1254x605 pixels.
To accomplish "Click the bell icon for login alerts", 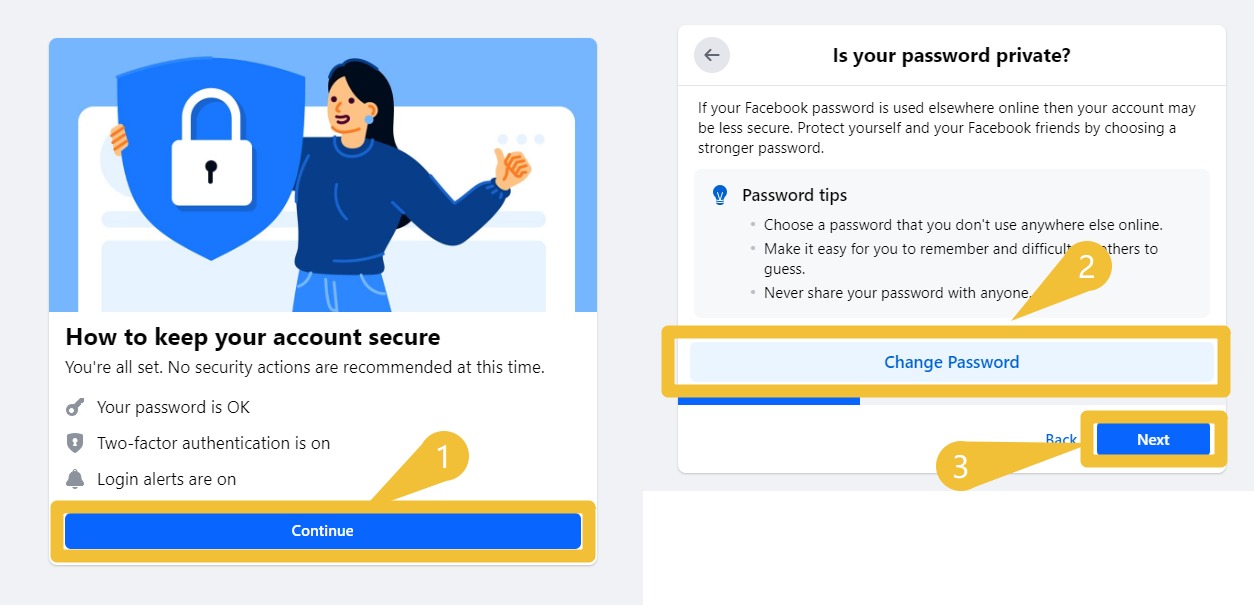I will coord(75,479).
